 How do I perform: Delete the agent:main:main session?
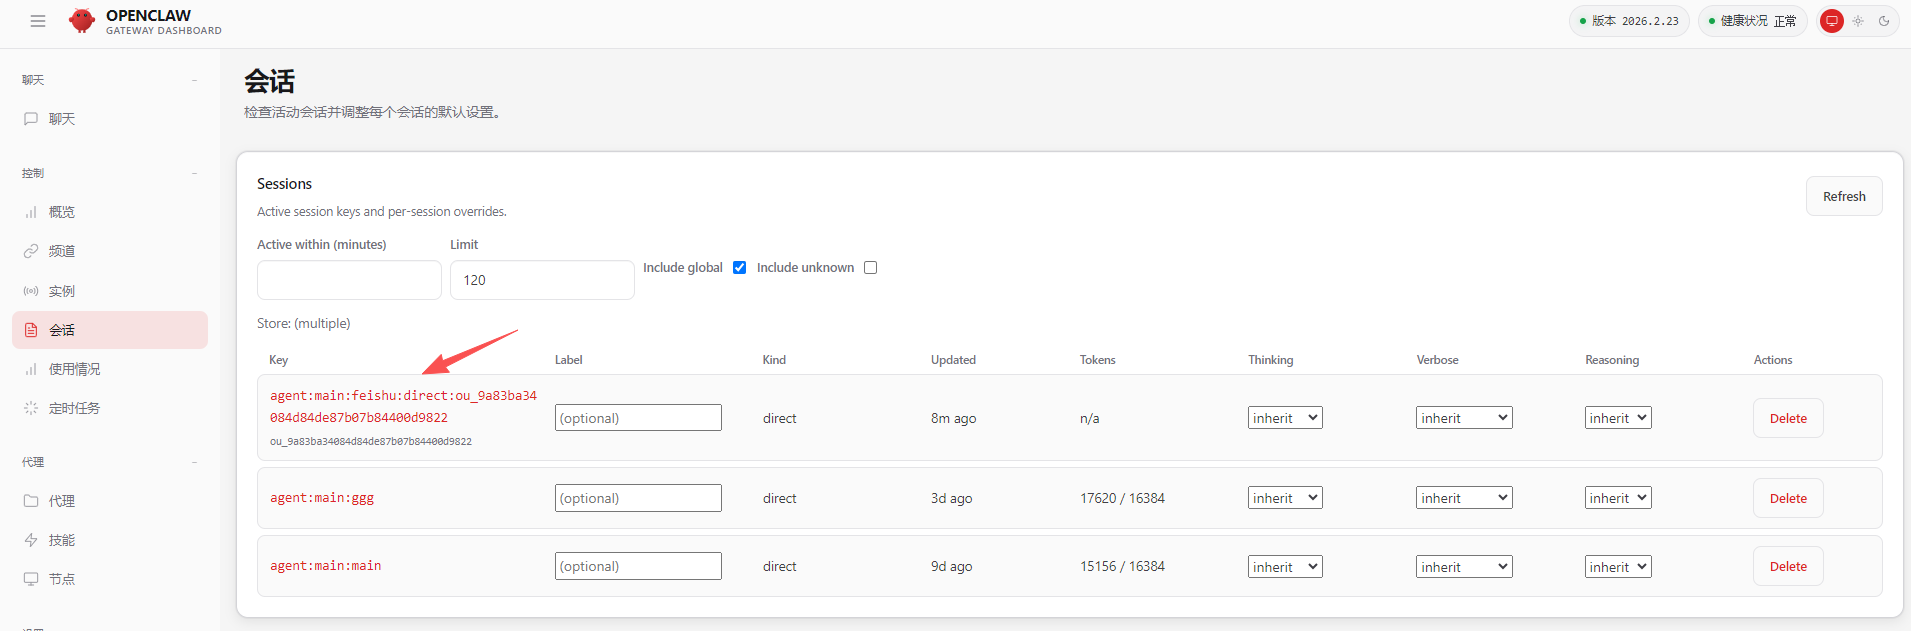coord(1788,566)
